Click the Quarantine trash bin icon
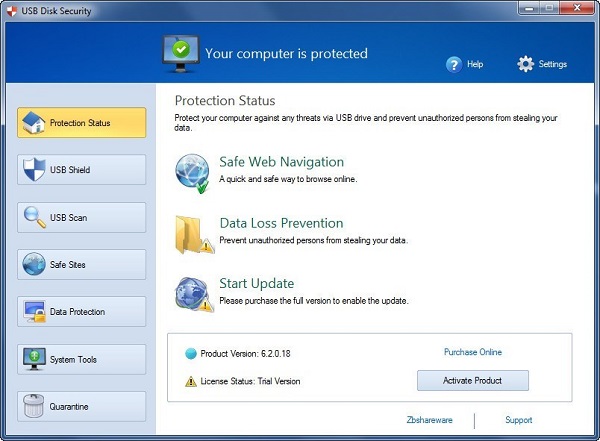Viewport: 600px width, 441px height. click(x=34, y=406)
